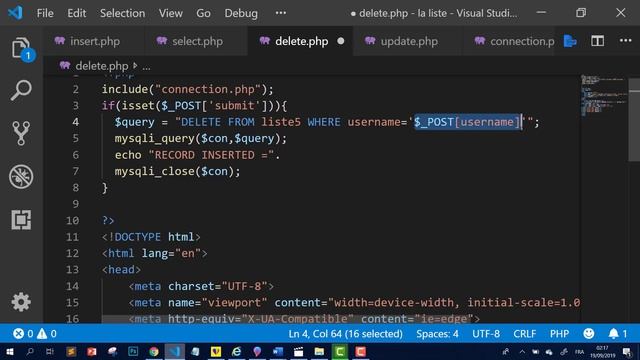
Task: Click unsaved dot on delete.php tab
Action: coord(341,41)
